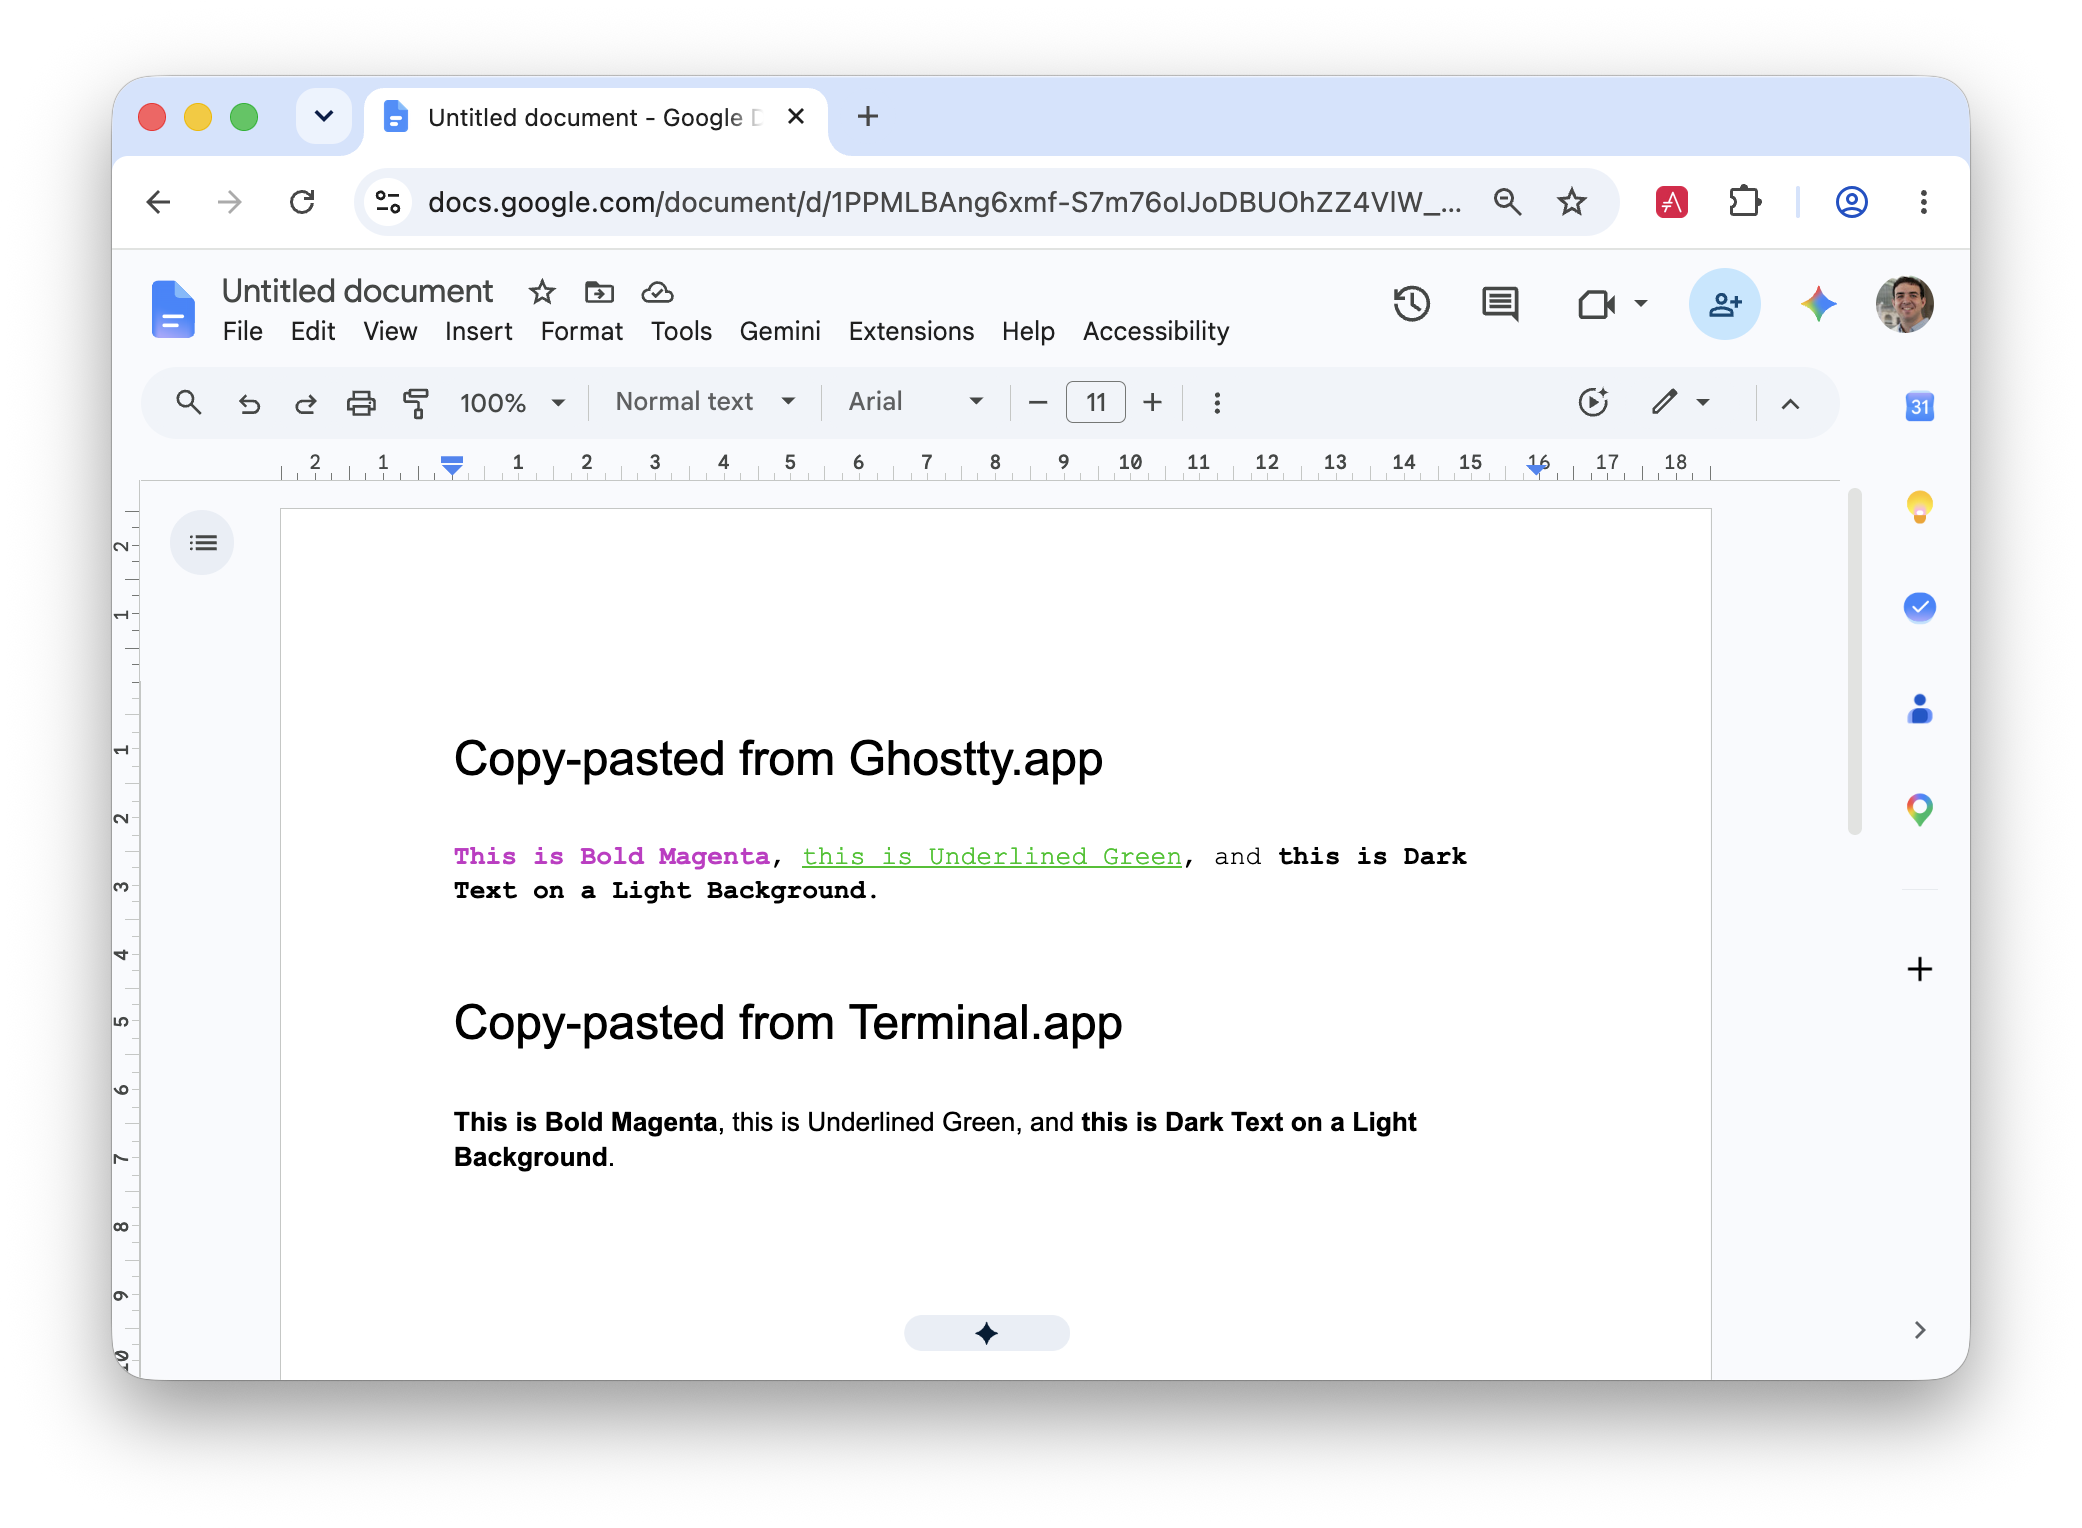The image size is (2082, 1528).
Task: Get add-ons with plus icon
Action: pos(1919,968)
